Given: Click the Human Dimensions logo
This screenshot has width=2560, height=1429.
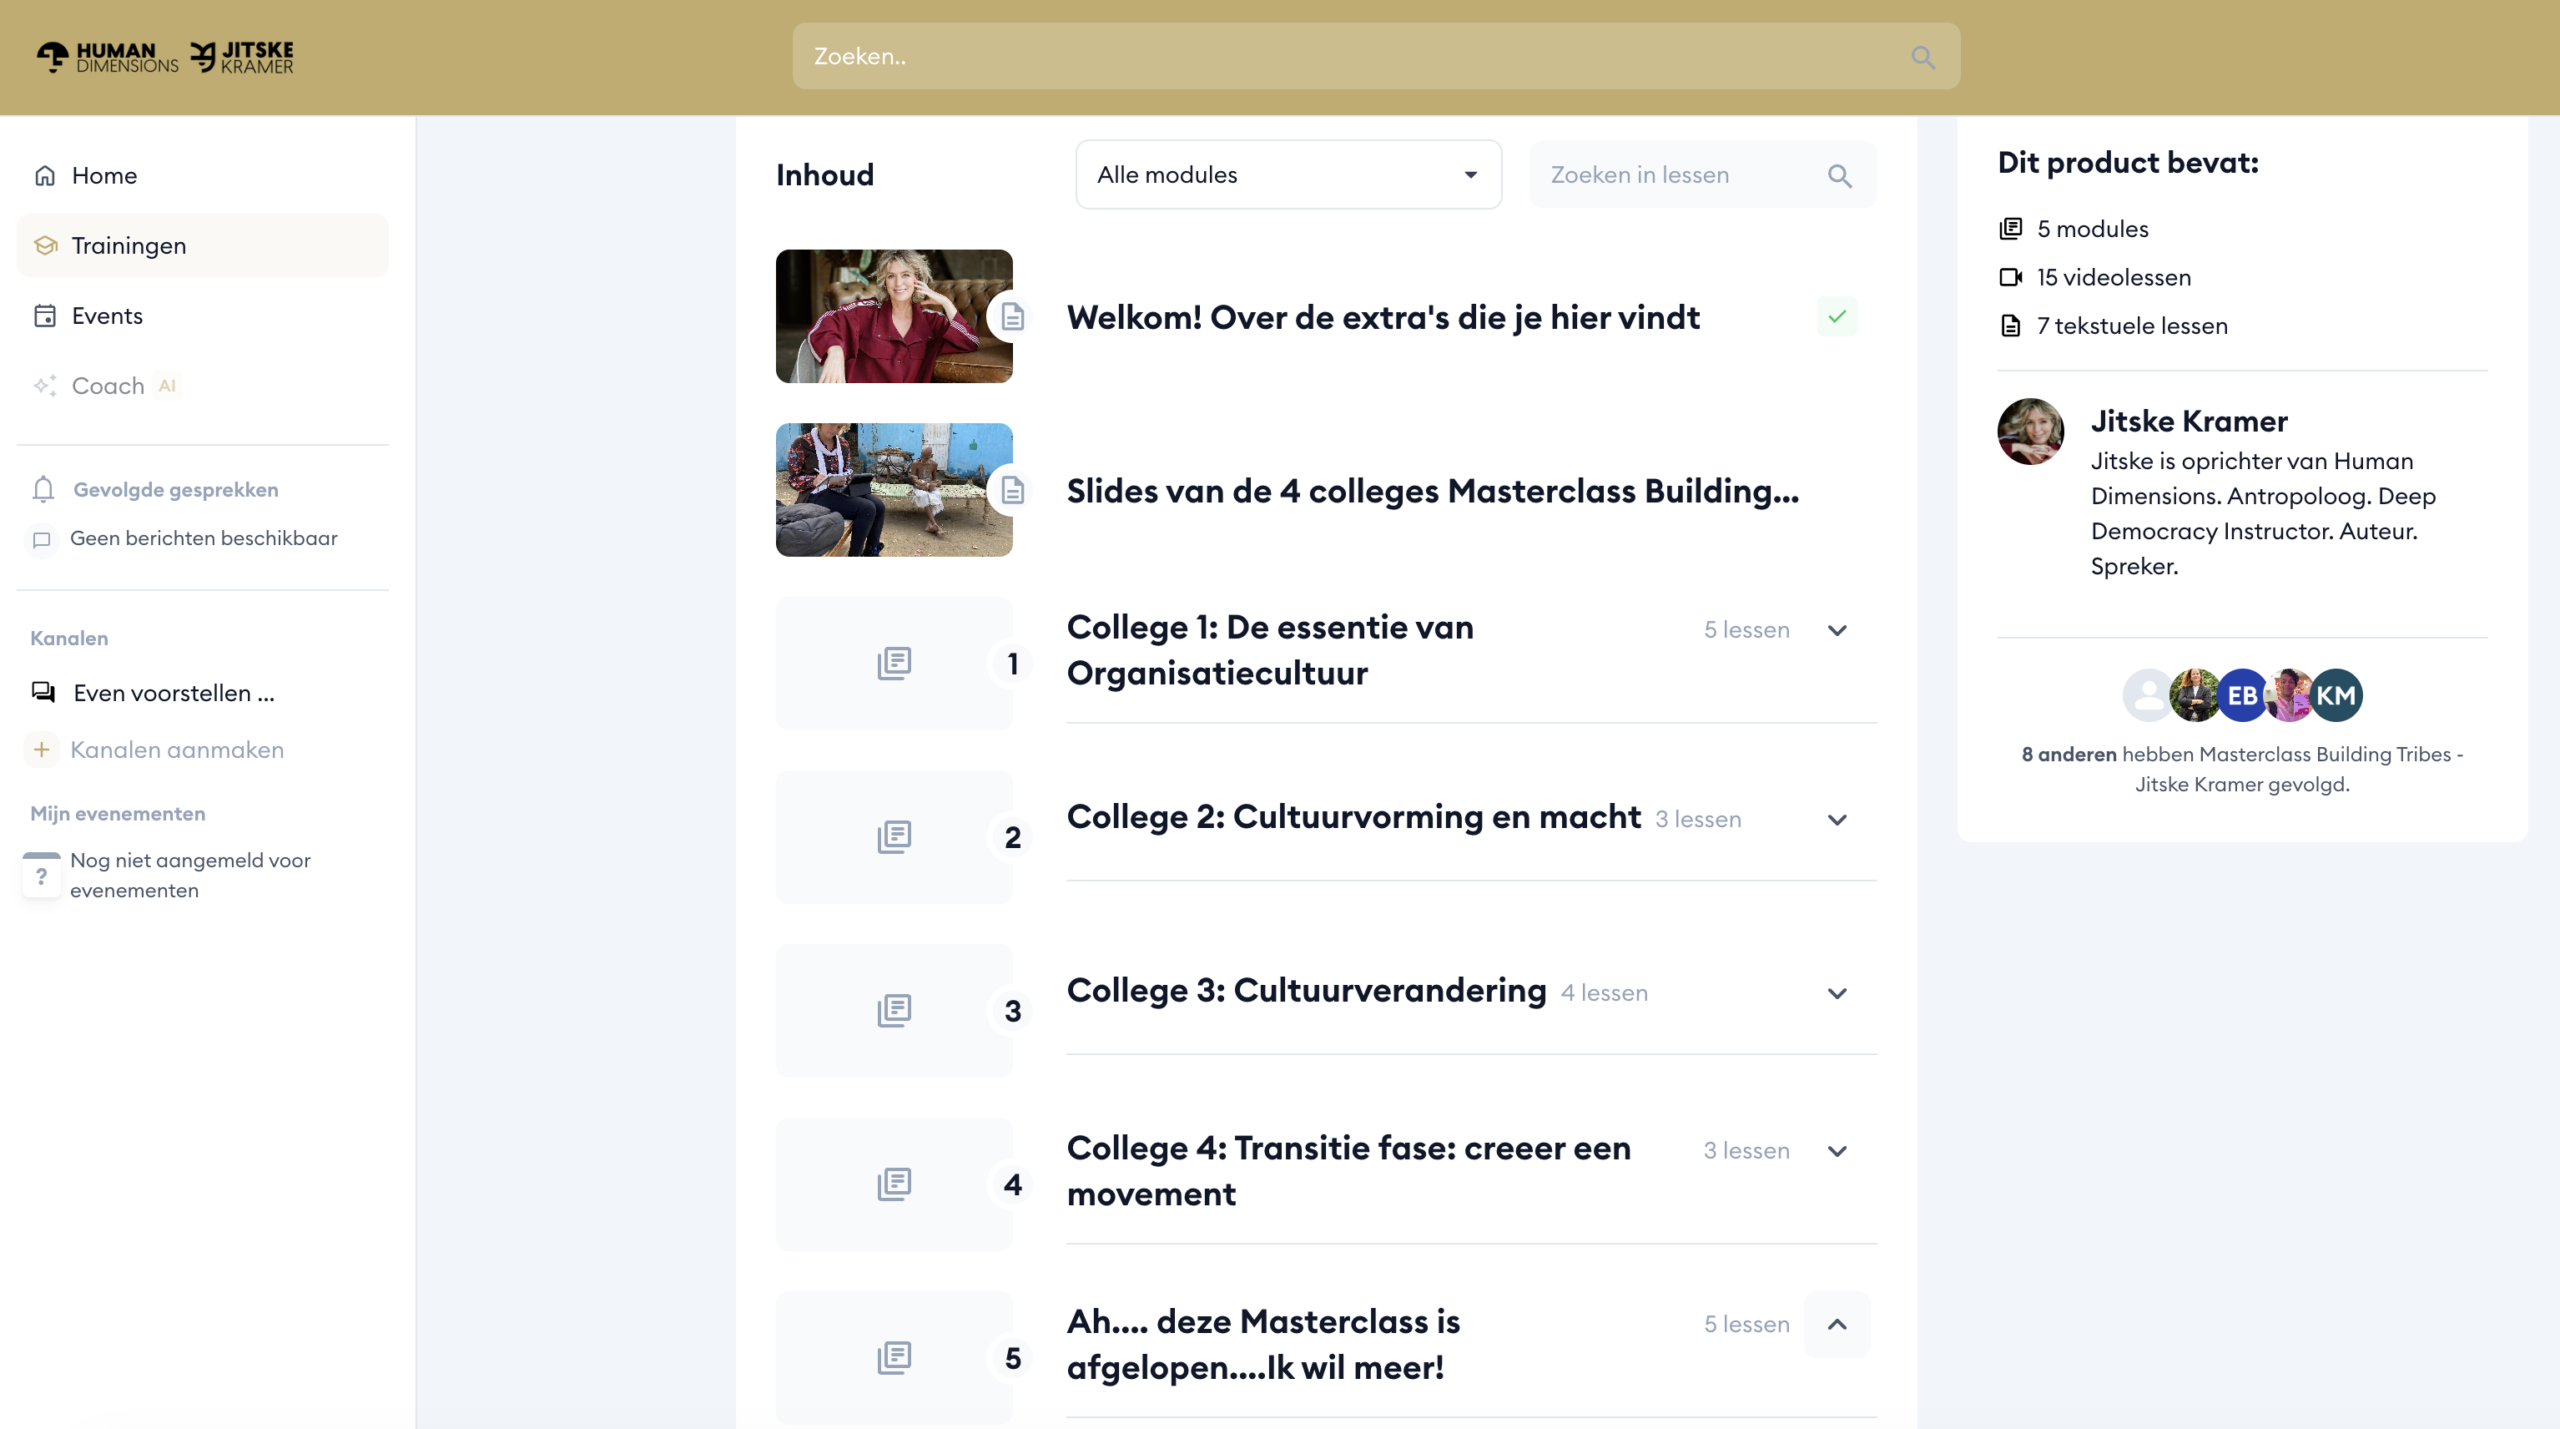Looking at the screenshot, I should click(107, 57).
